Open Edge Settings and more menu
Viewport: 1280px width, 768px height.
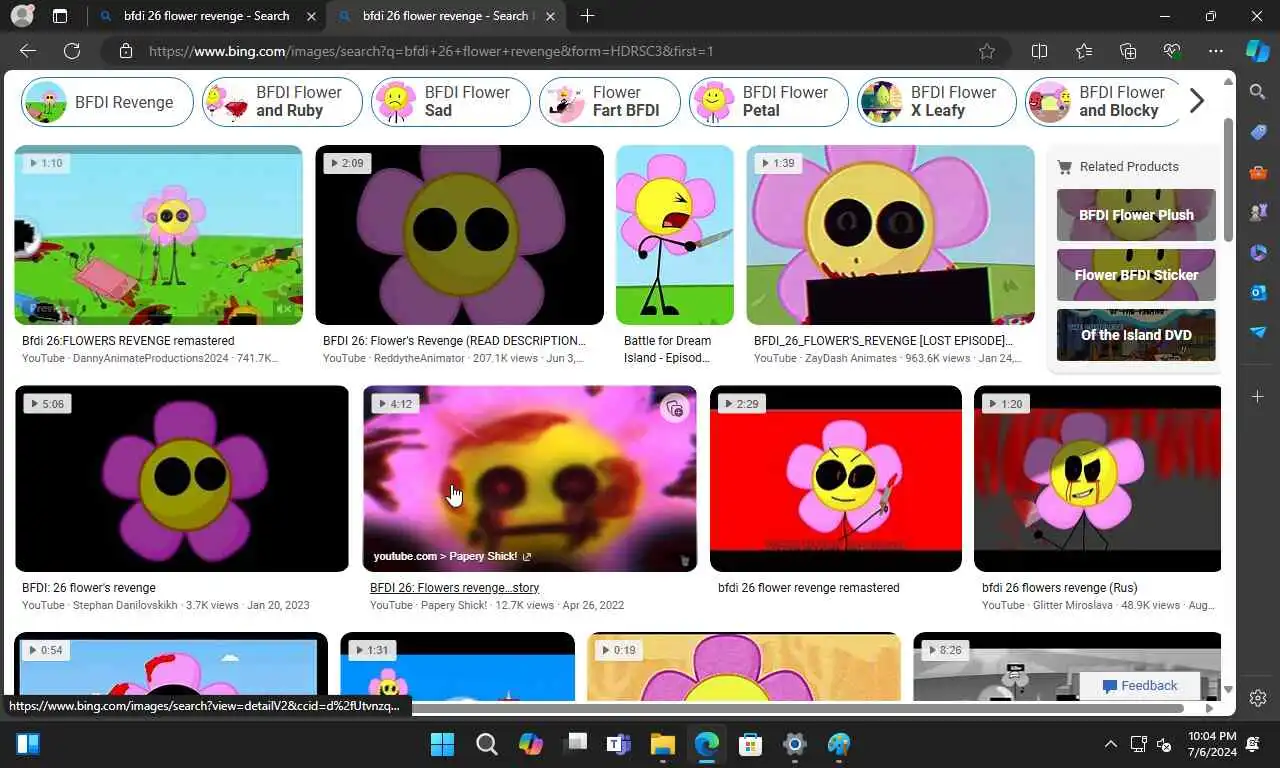1216,51
